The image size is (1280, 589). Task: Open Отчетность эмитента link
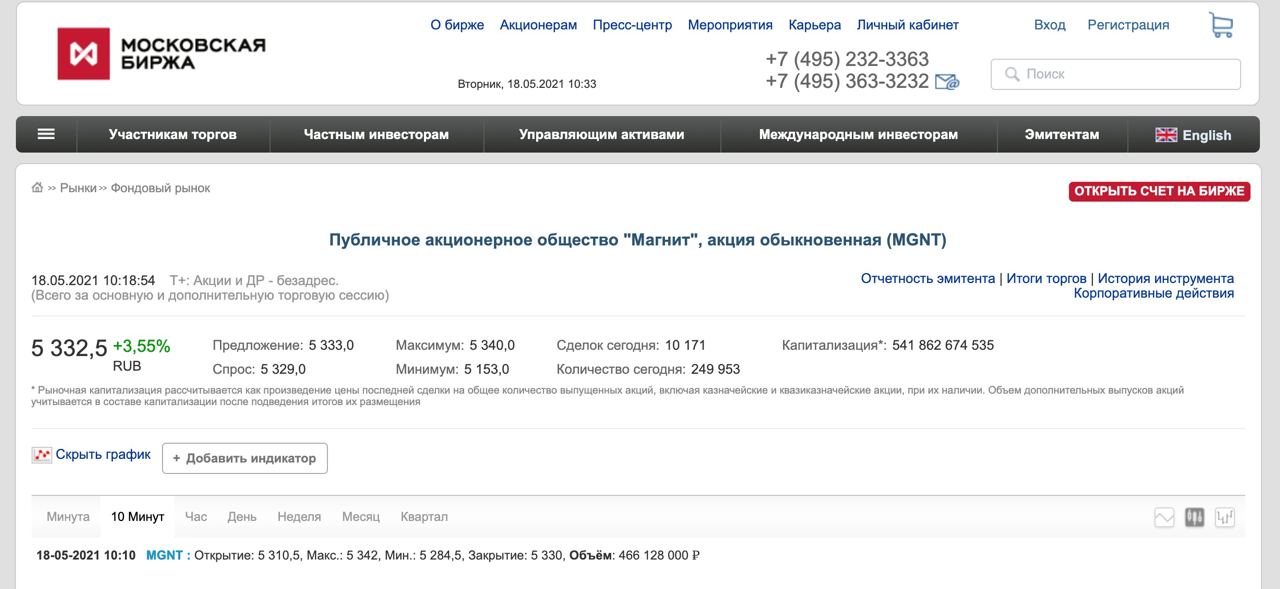(928, 279)
